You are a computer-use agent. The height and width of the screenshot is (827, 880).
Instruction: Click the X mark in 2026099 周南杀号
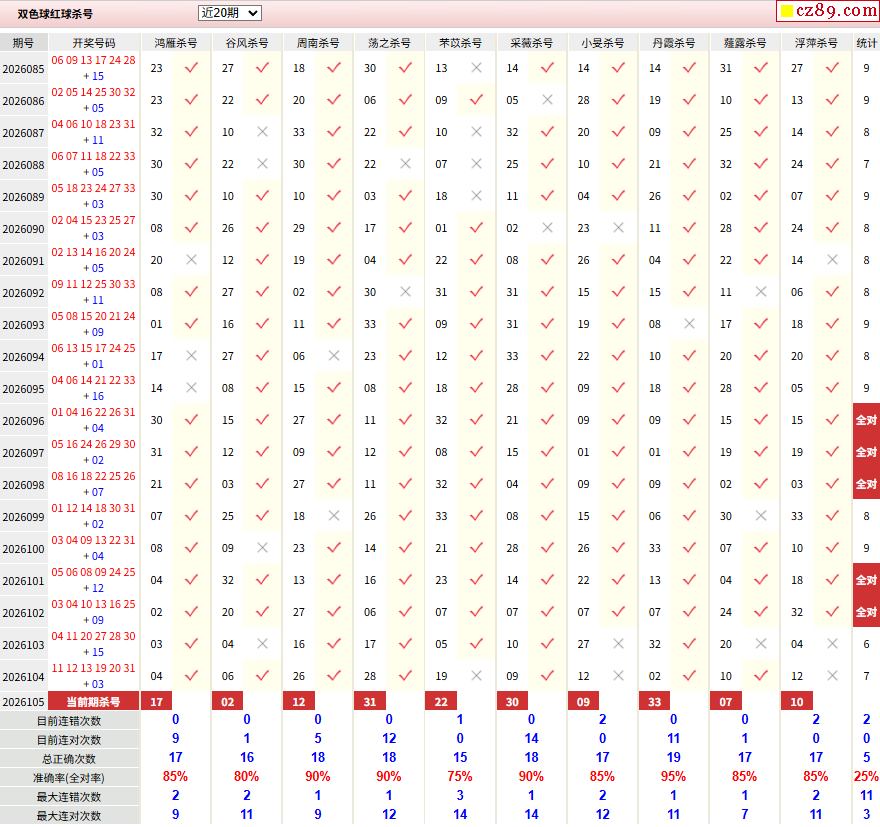334,516
